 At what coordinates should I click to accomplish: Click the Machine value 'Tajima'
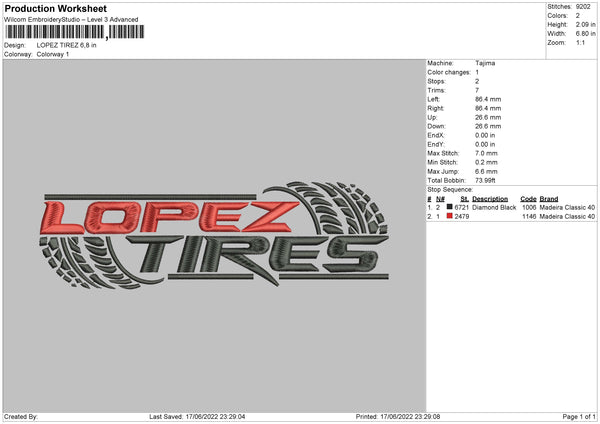pyautogui.click(x=485, y=63)
